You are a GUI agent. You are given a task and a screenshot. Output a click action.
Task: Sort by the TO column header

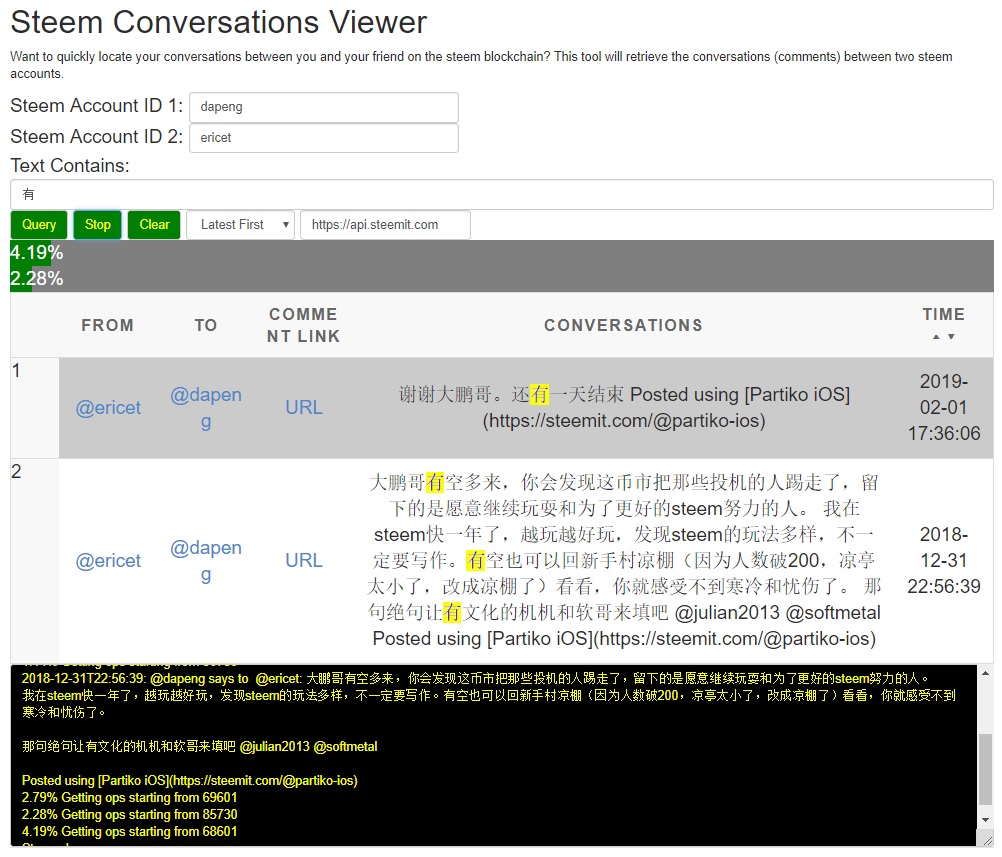206,325
